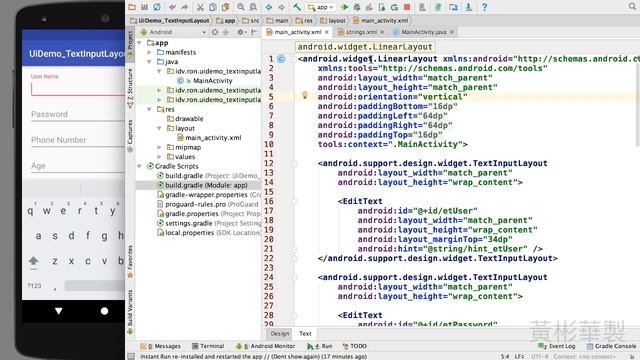Click the SDK Manager download icon
The width and height of the screenshot is (640, 360).
pos(469,7)
